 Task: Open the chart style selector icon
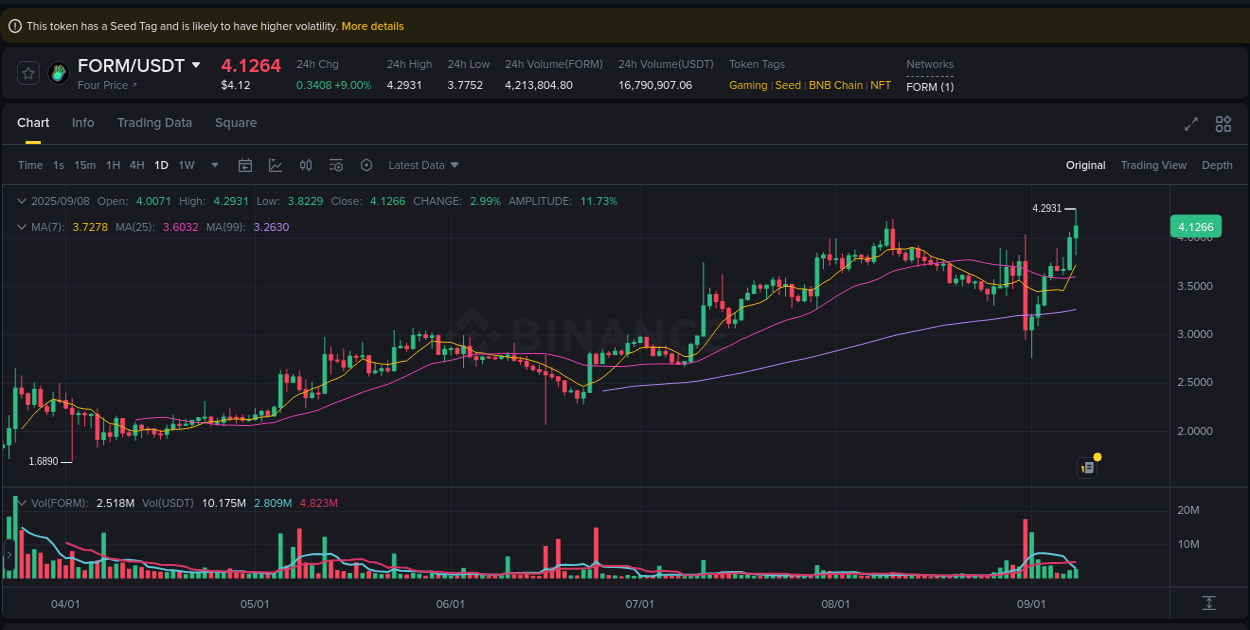(x=275, y=164)
